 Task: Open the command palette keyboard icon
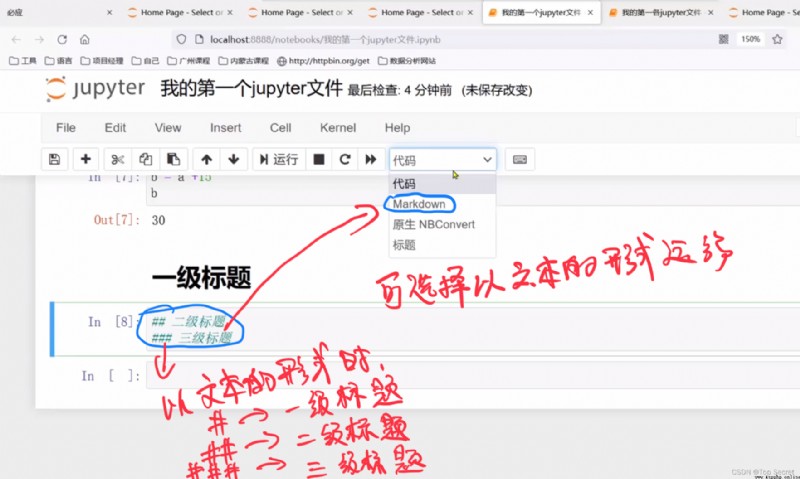520,160
